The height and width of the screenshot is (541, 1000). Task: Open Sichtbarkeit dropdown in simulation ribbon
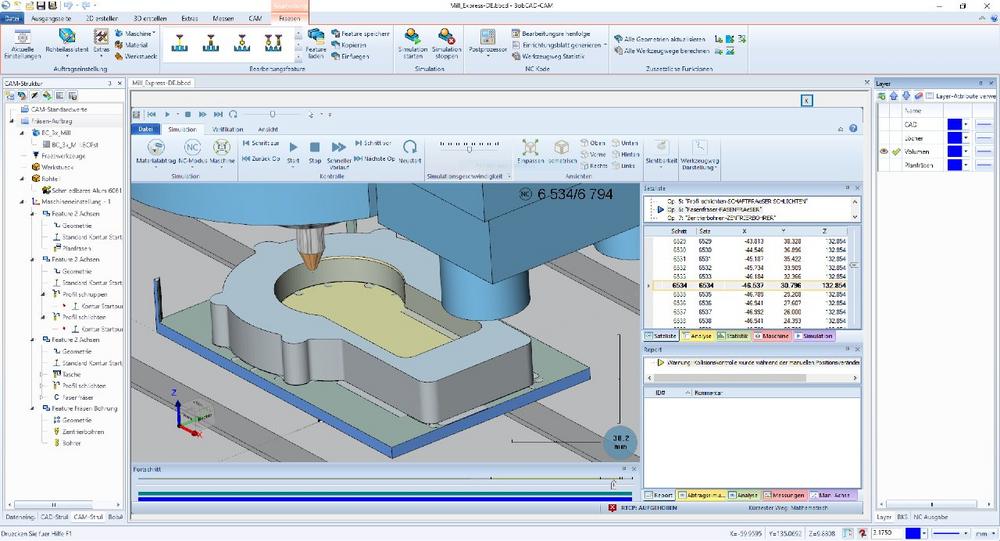click(x=661, y=153)
